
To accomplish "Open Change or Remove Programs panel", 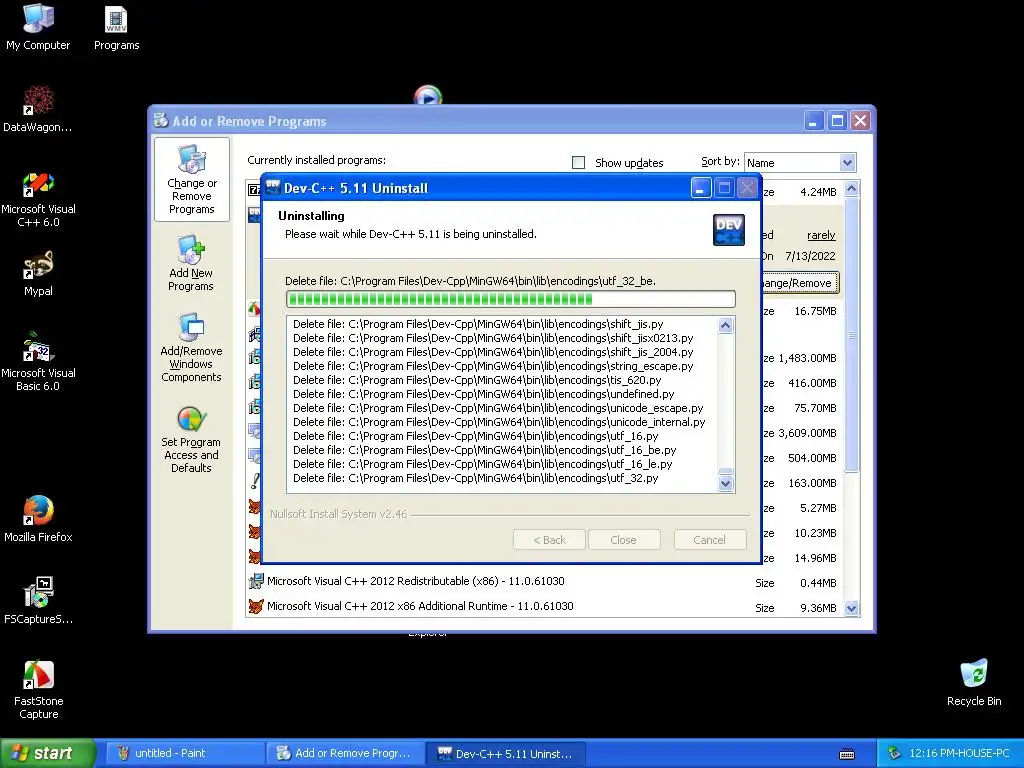I will 191,180.
